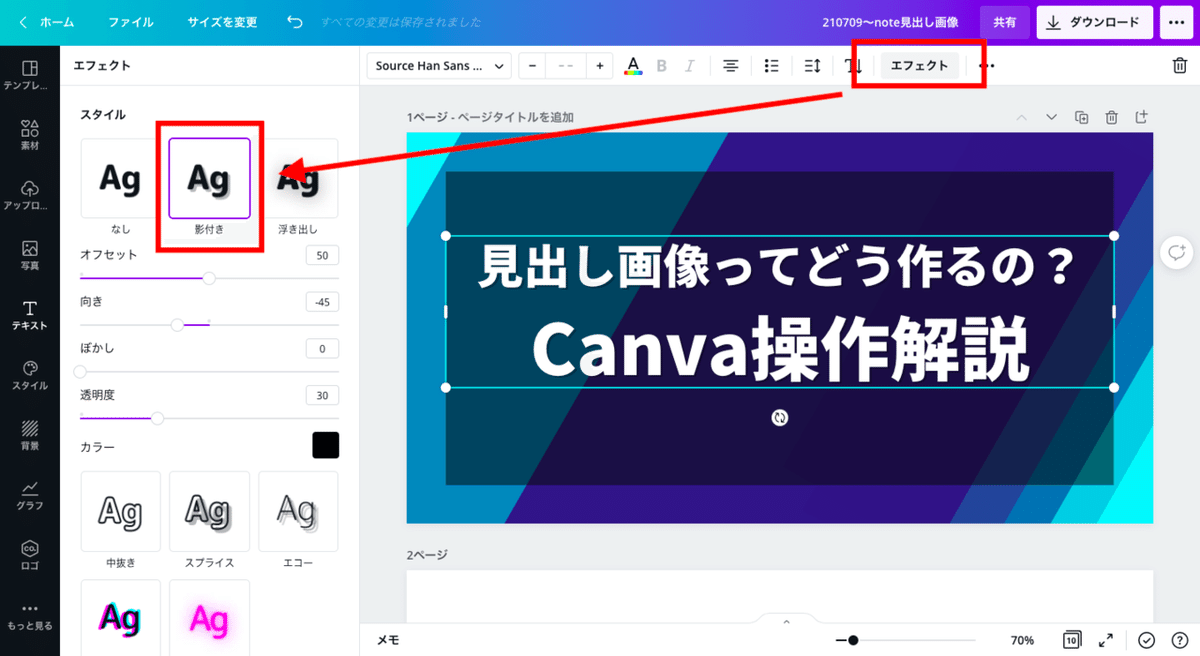Expand the bottom panel with the chevron
This screenshot has height=656, width=1200.
[x=785, y=620]
